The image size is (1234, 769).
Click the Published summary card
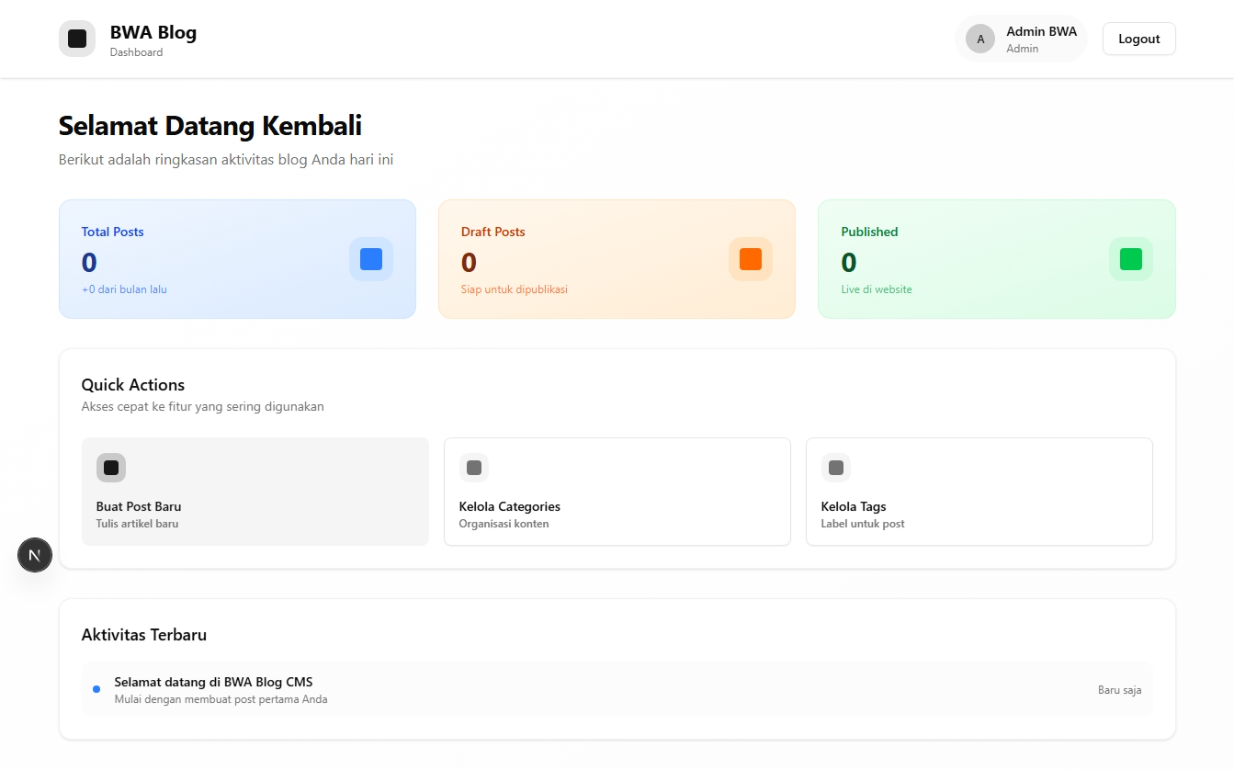tap(996, 259)
